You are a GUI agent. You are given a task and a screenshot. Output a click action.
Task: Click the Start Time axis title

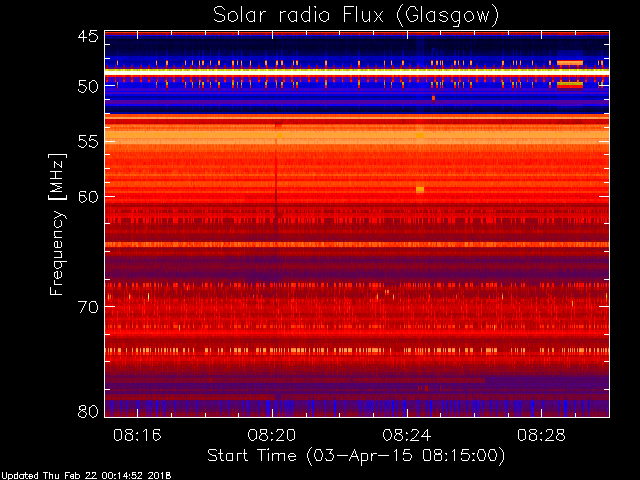(x=356, y=456)
